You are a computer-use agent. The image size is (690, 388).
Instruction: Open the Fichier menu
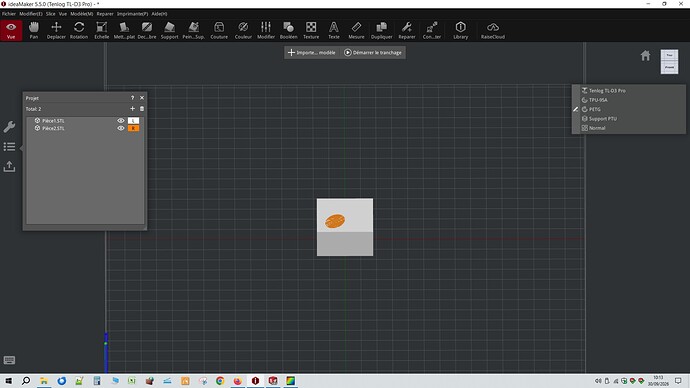click(x=9, y=14)
